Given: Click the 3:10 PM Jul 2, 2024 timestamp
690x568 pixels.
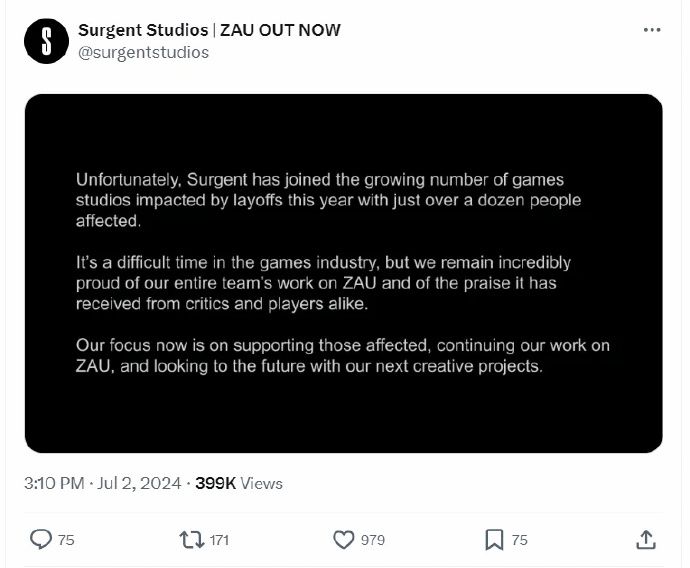Looking at the screenshot, I should tap(103, 483).
